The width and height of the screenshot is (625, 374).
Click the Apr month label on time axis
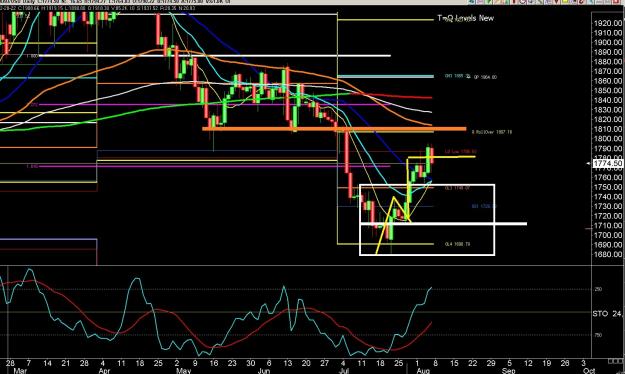pyautogui.click(x=104, y=370)
